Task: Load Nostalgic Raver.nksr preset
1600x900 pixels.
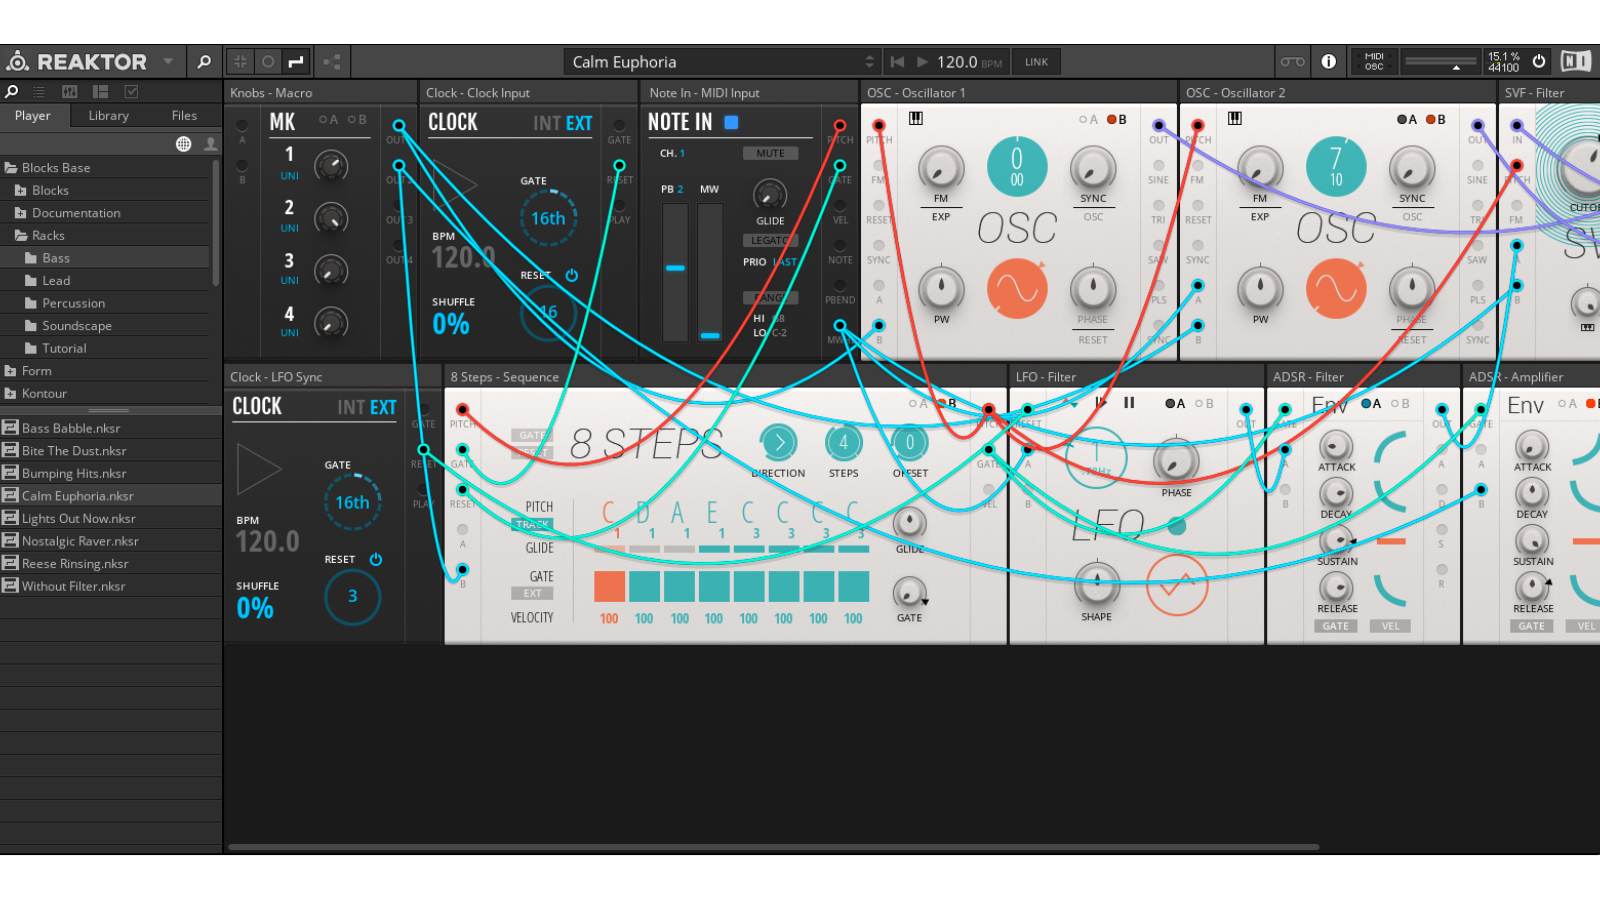Action: point(111,541)
